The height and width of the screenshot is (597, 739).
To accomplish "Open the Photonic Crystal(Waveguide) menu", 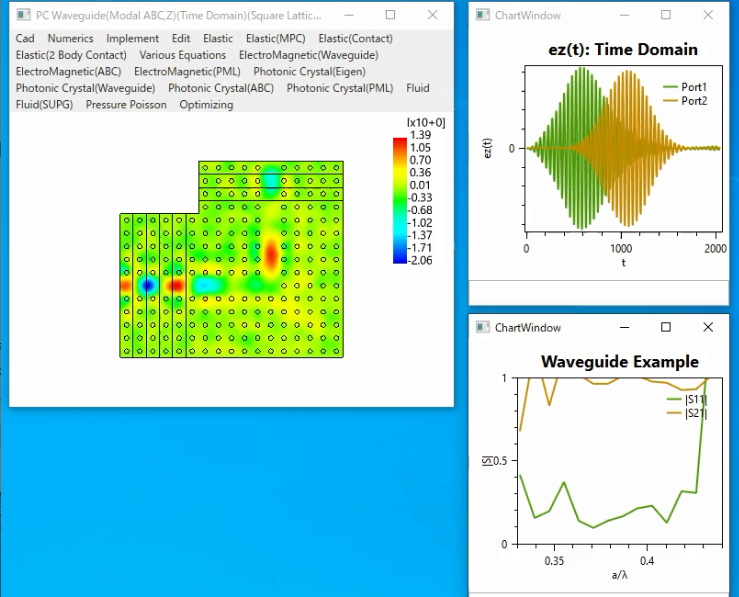I will coord(85,88).
